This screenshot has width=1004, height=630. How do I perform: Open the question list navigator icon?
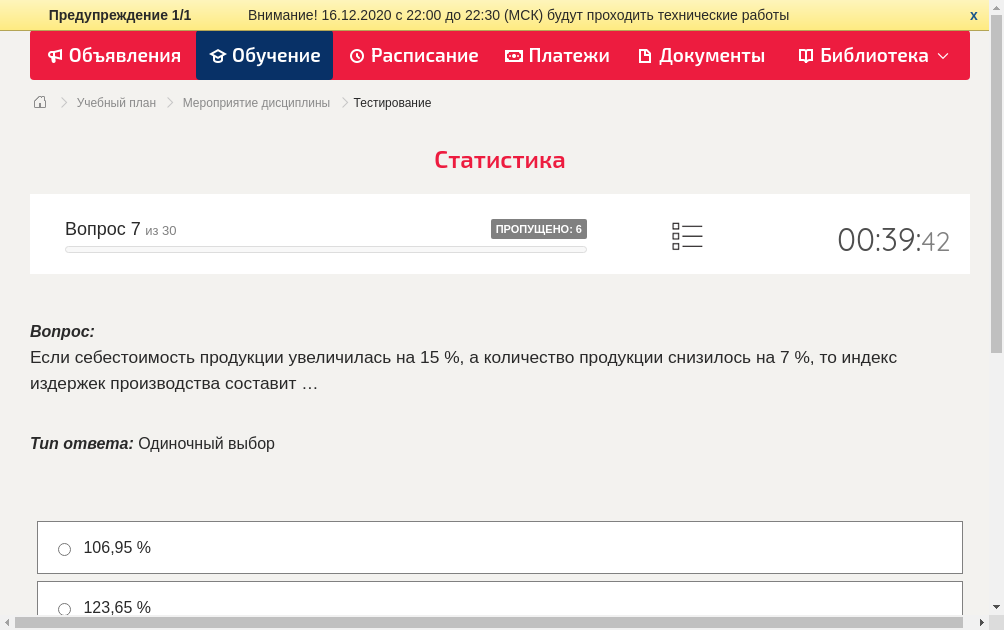tap(687, 235)
